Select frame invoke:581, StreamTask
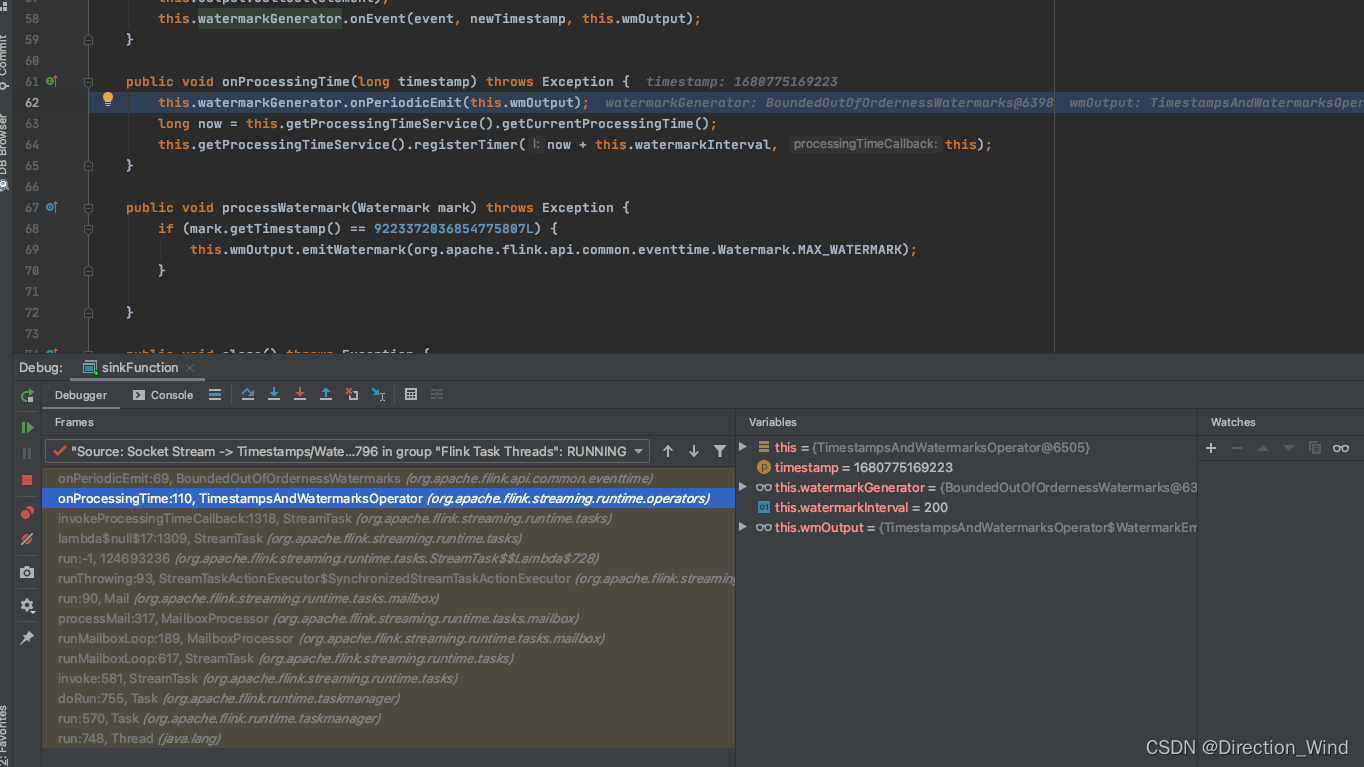This screenshot has width=1364, height=767. (x=388, y=678)
